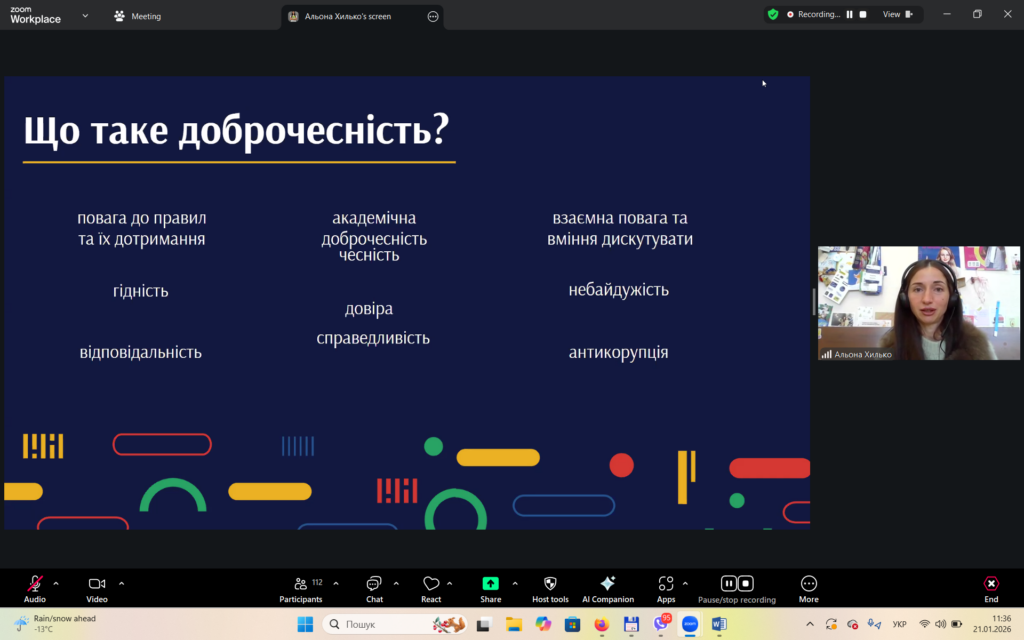Click Альона Хилько's video thumbnail
Viewport: 1024px width, 640px height.
(918, 303)
